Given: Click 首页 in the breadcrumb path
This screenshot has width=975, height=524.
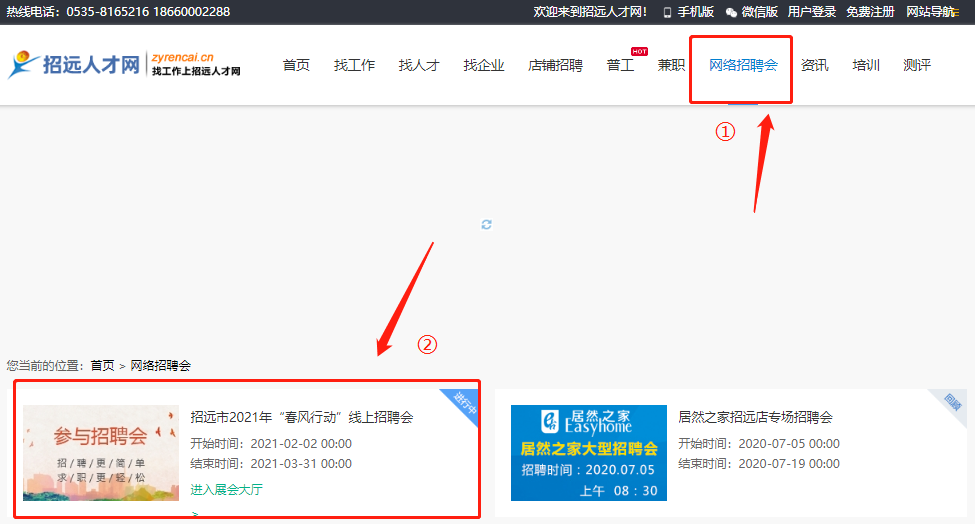Looking at the screenshot, I should pos(102,366).
